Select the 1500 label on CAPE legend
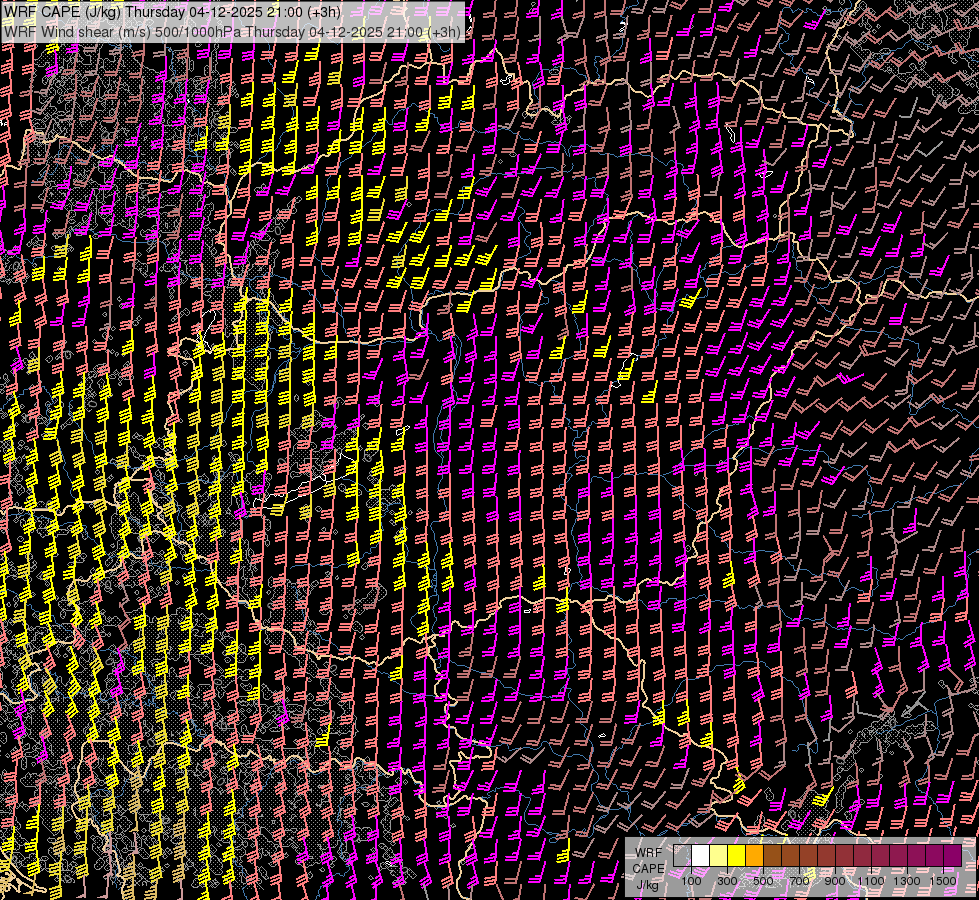This screenshot has height=900, width=979. (942, 881)
